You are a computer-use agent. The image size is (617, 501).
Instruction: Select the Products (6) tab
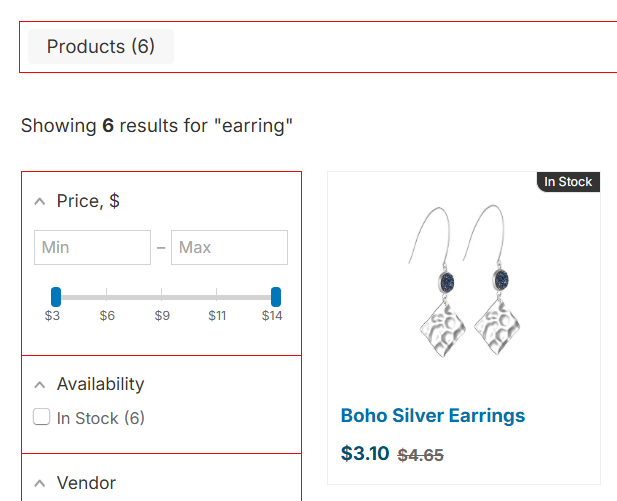pos(101,47)
